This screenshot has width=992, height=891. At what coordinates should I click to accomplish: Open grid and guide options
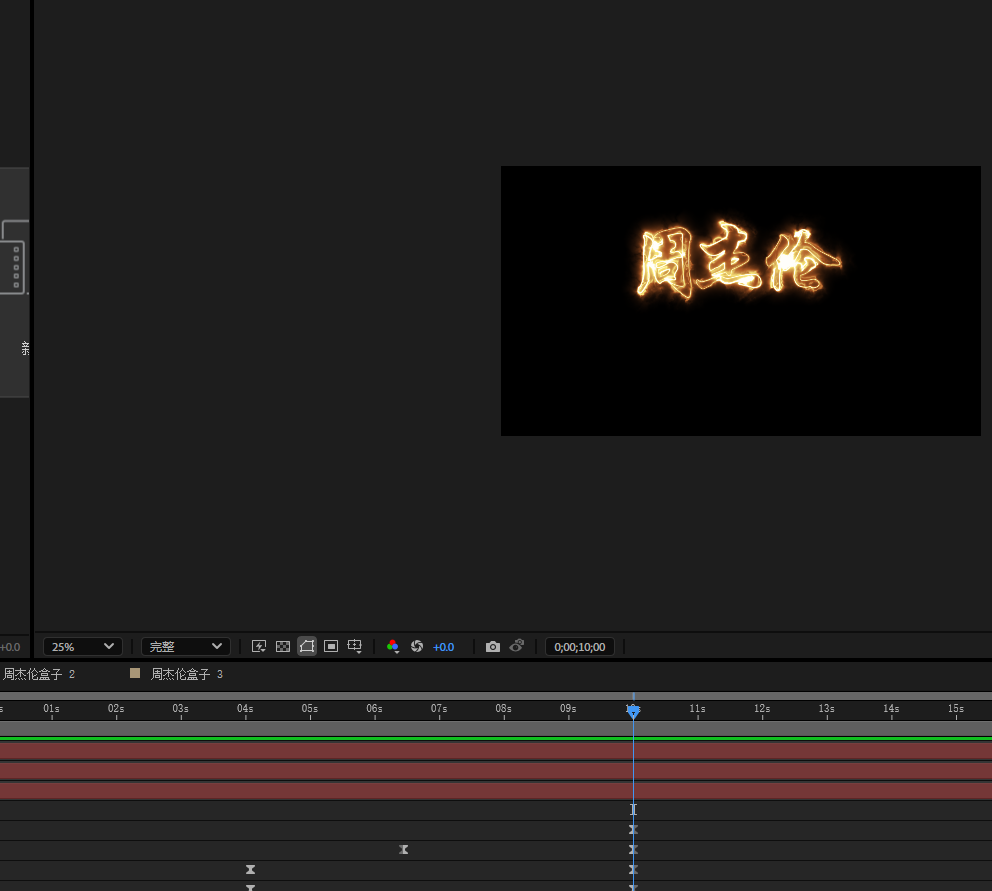point(355,647)
